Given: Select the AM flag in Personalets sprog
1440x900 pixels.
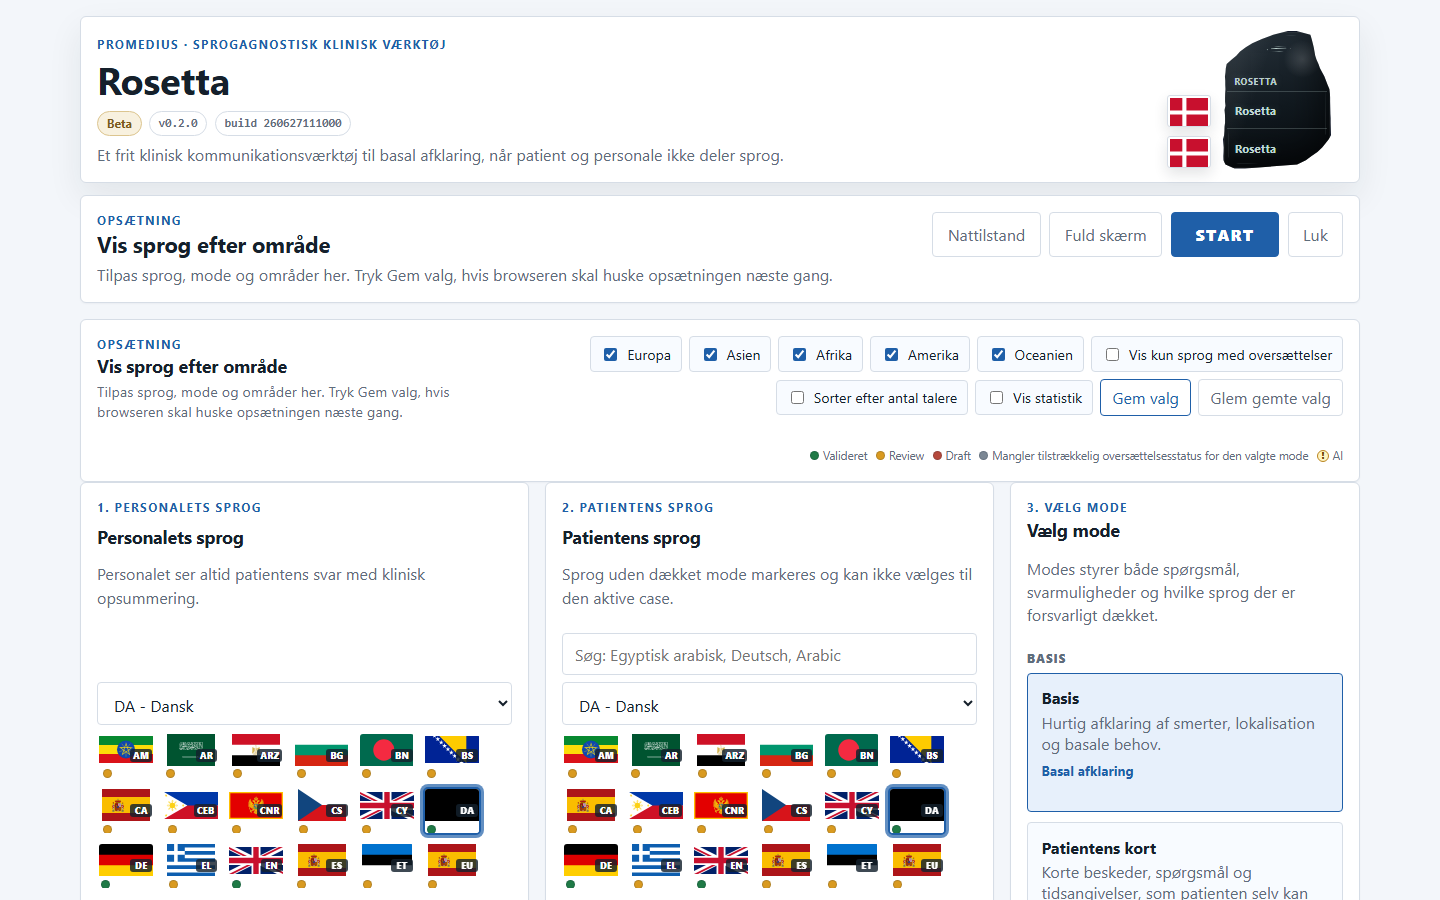Looking at the screenshot, I should (126, 750).
